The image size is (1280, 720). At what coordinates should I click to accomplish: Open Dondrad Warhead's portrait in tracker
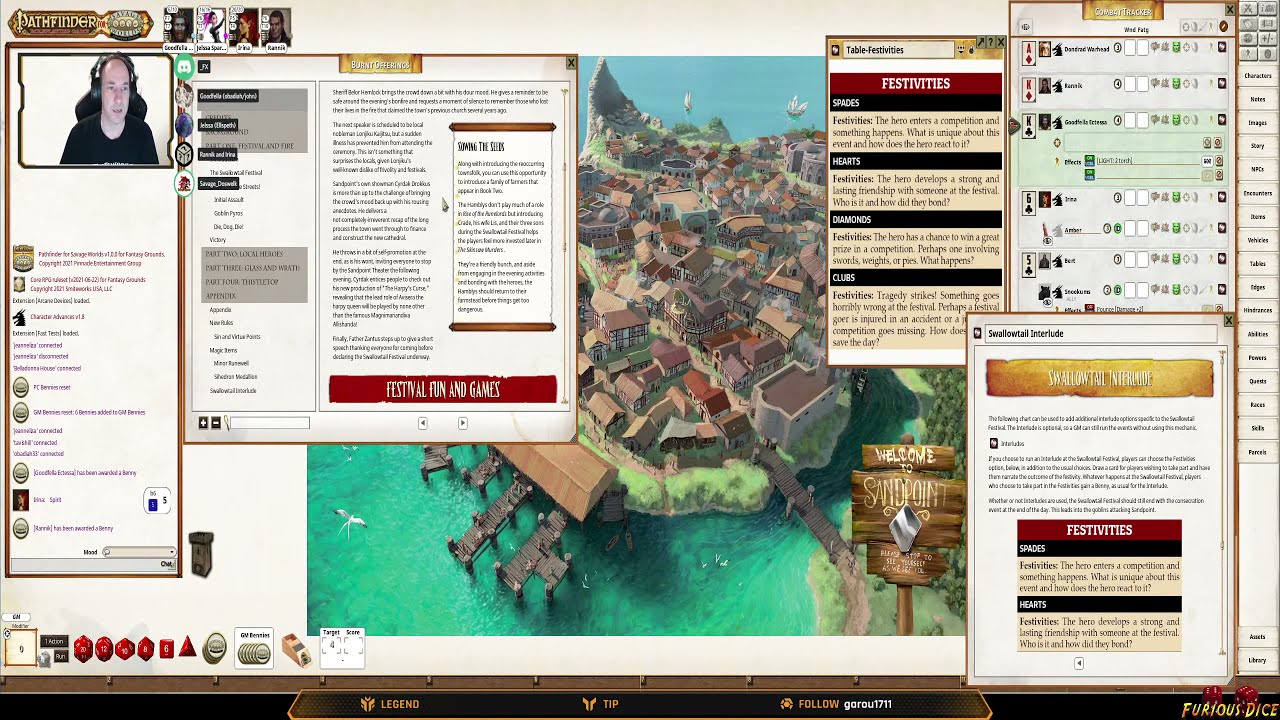(x=1044, y=49)
